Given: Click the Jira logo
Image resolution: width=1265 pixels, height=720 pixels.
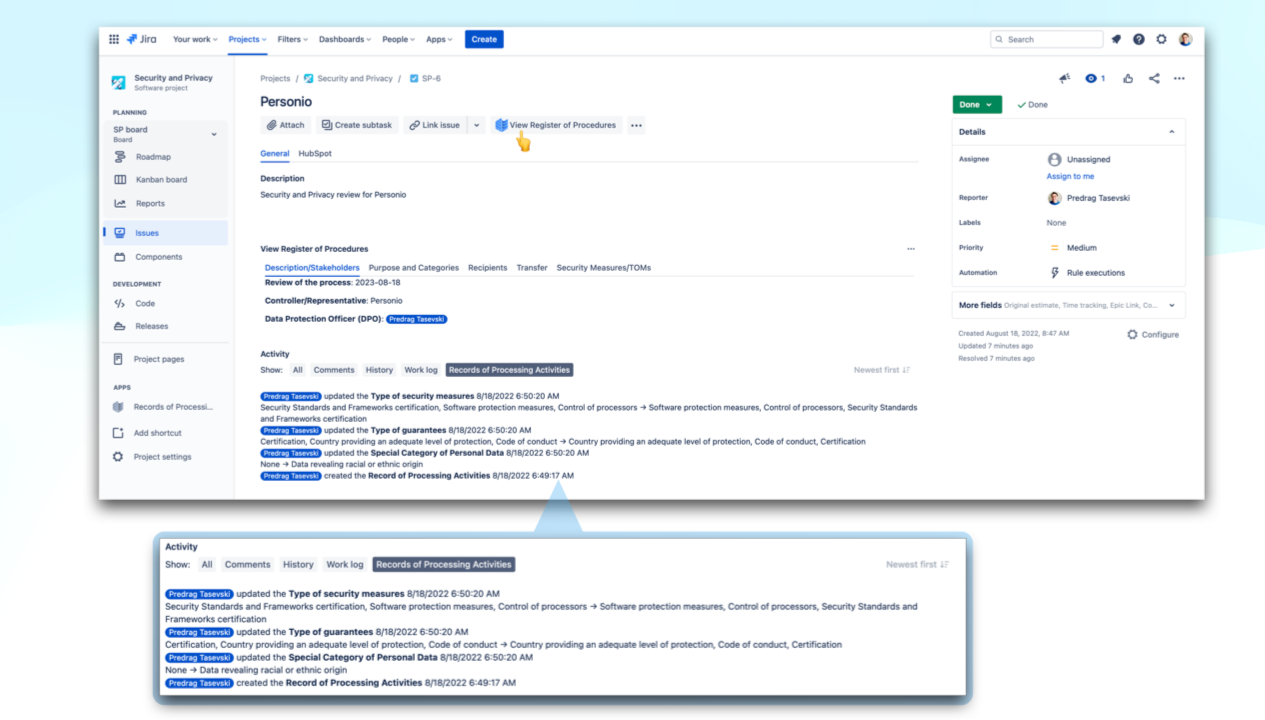Looking at the screenshot, I should click(x=141, y=39).
